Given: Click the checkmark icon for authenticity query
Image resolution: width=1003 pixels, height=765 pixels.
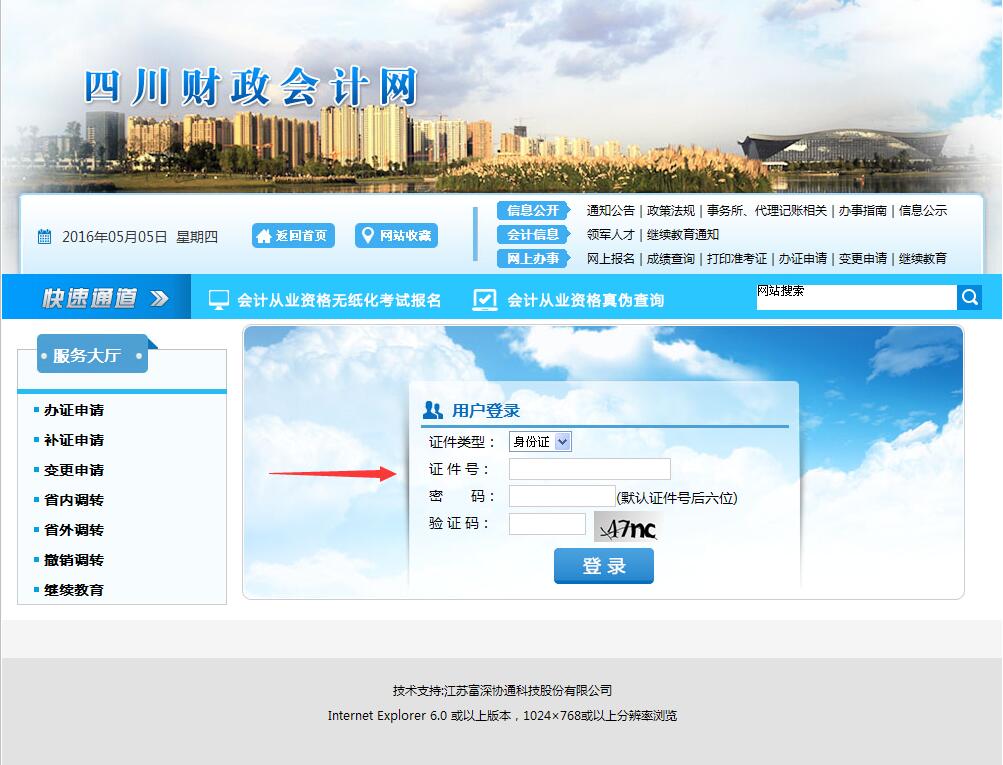Looking at the screenshot, I should click(x=484, y=299).
